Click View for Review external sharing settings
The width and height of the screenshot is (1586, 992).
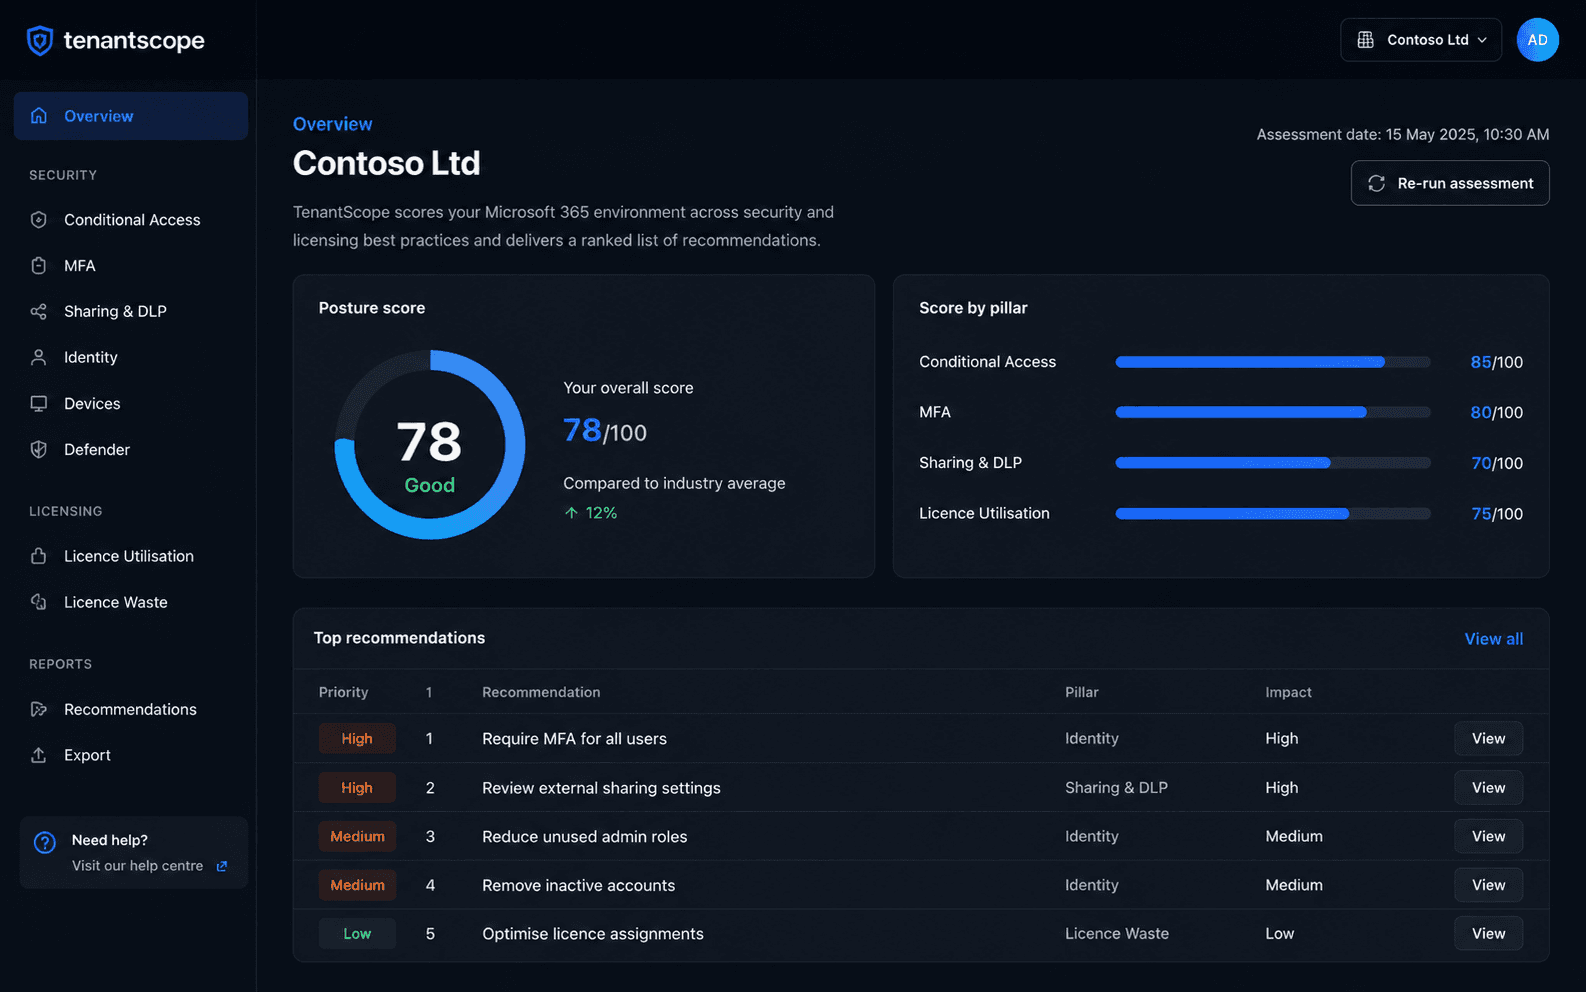(1488, 788)
